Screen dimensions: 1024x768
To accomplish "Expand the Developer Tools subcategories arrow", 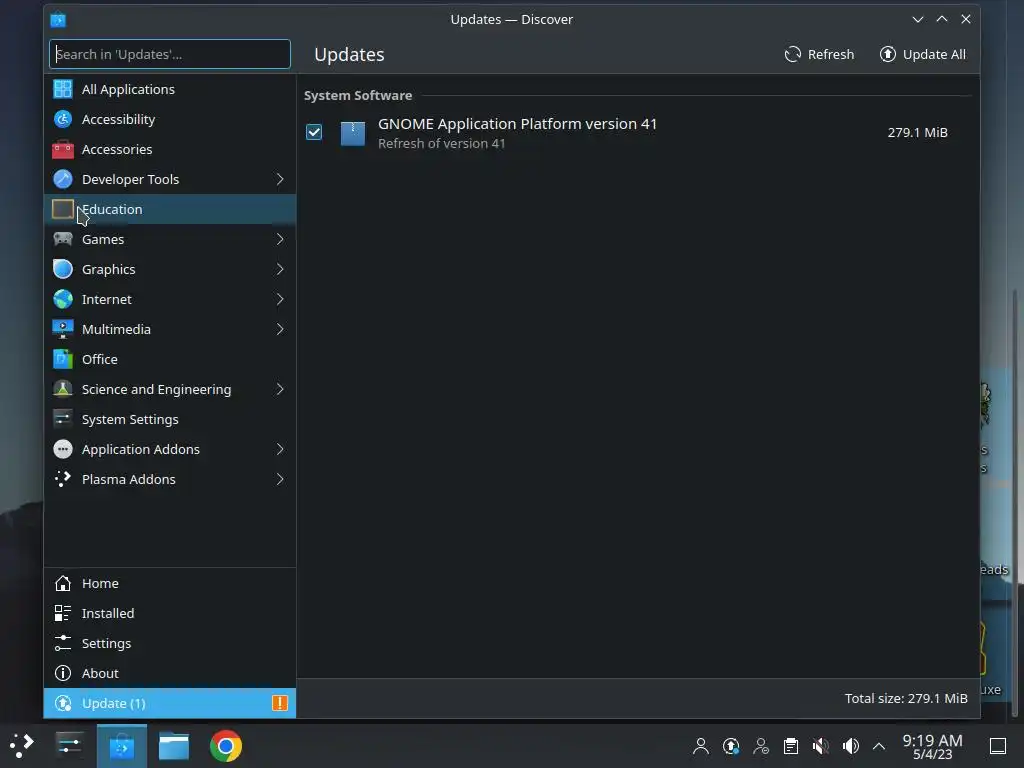I will (280, 179).
